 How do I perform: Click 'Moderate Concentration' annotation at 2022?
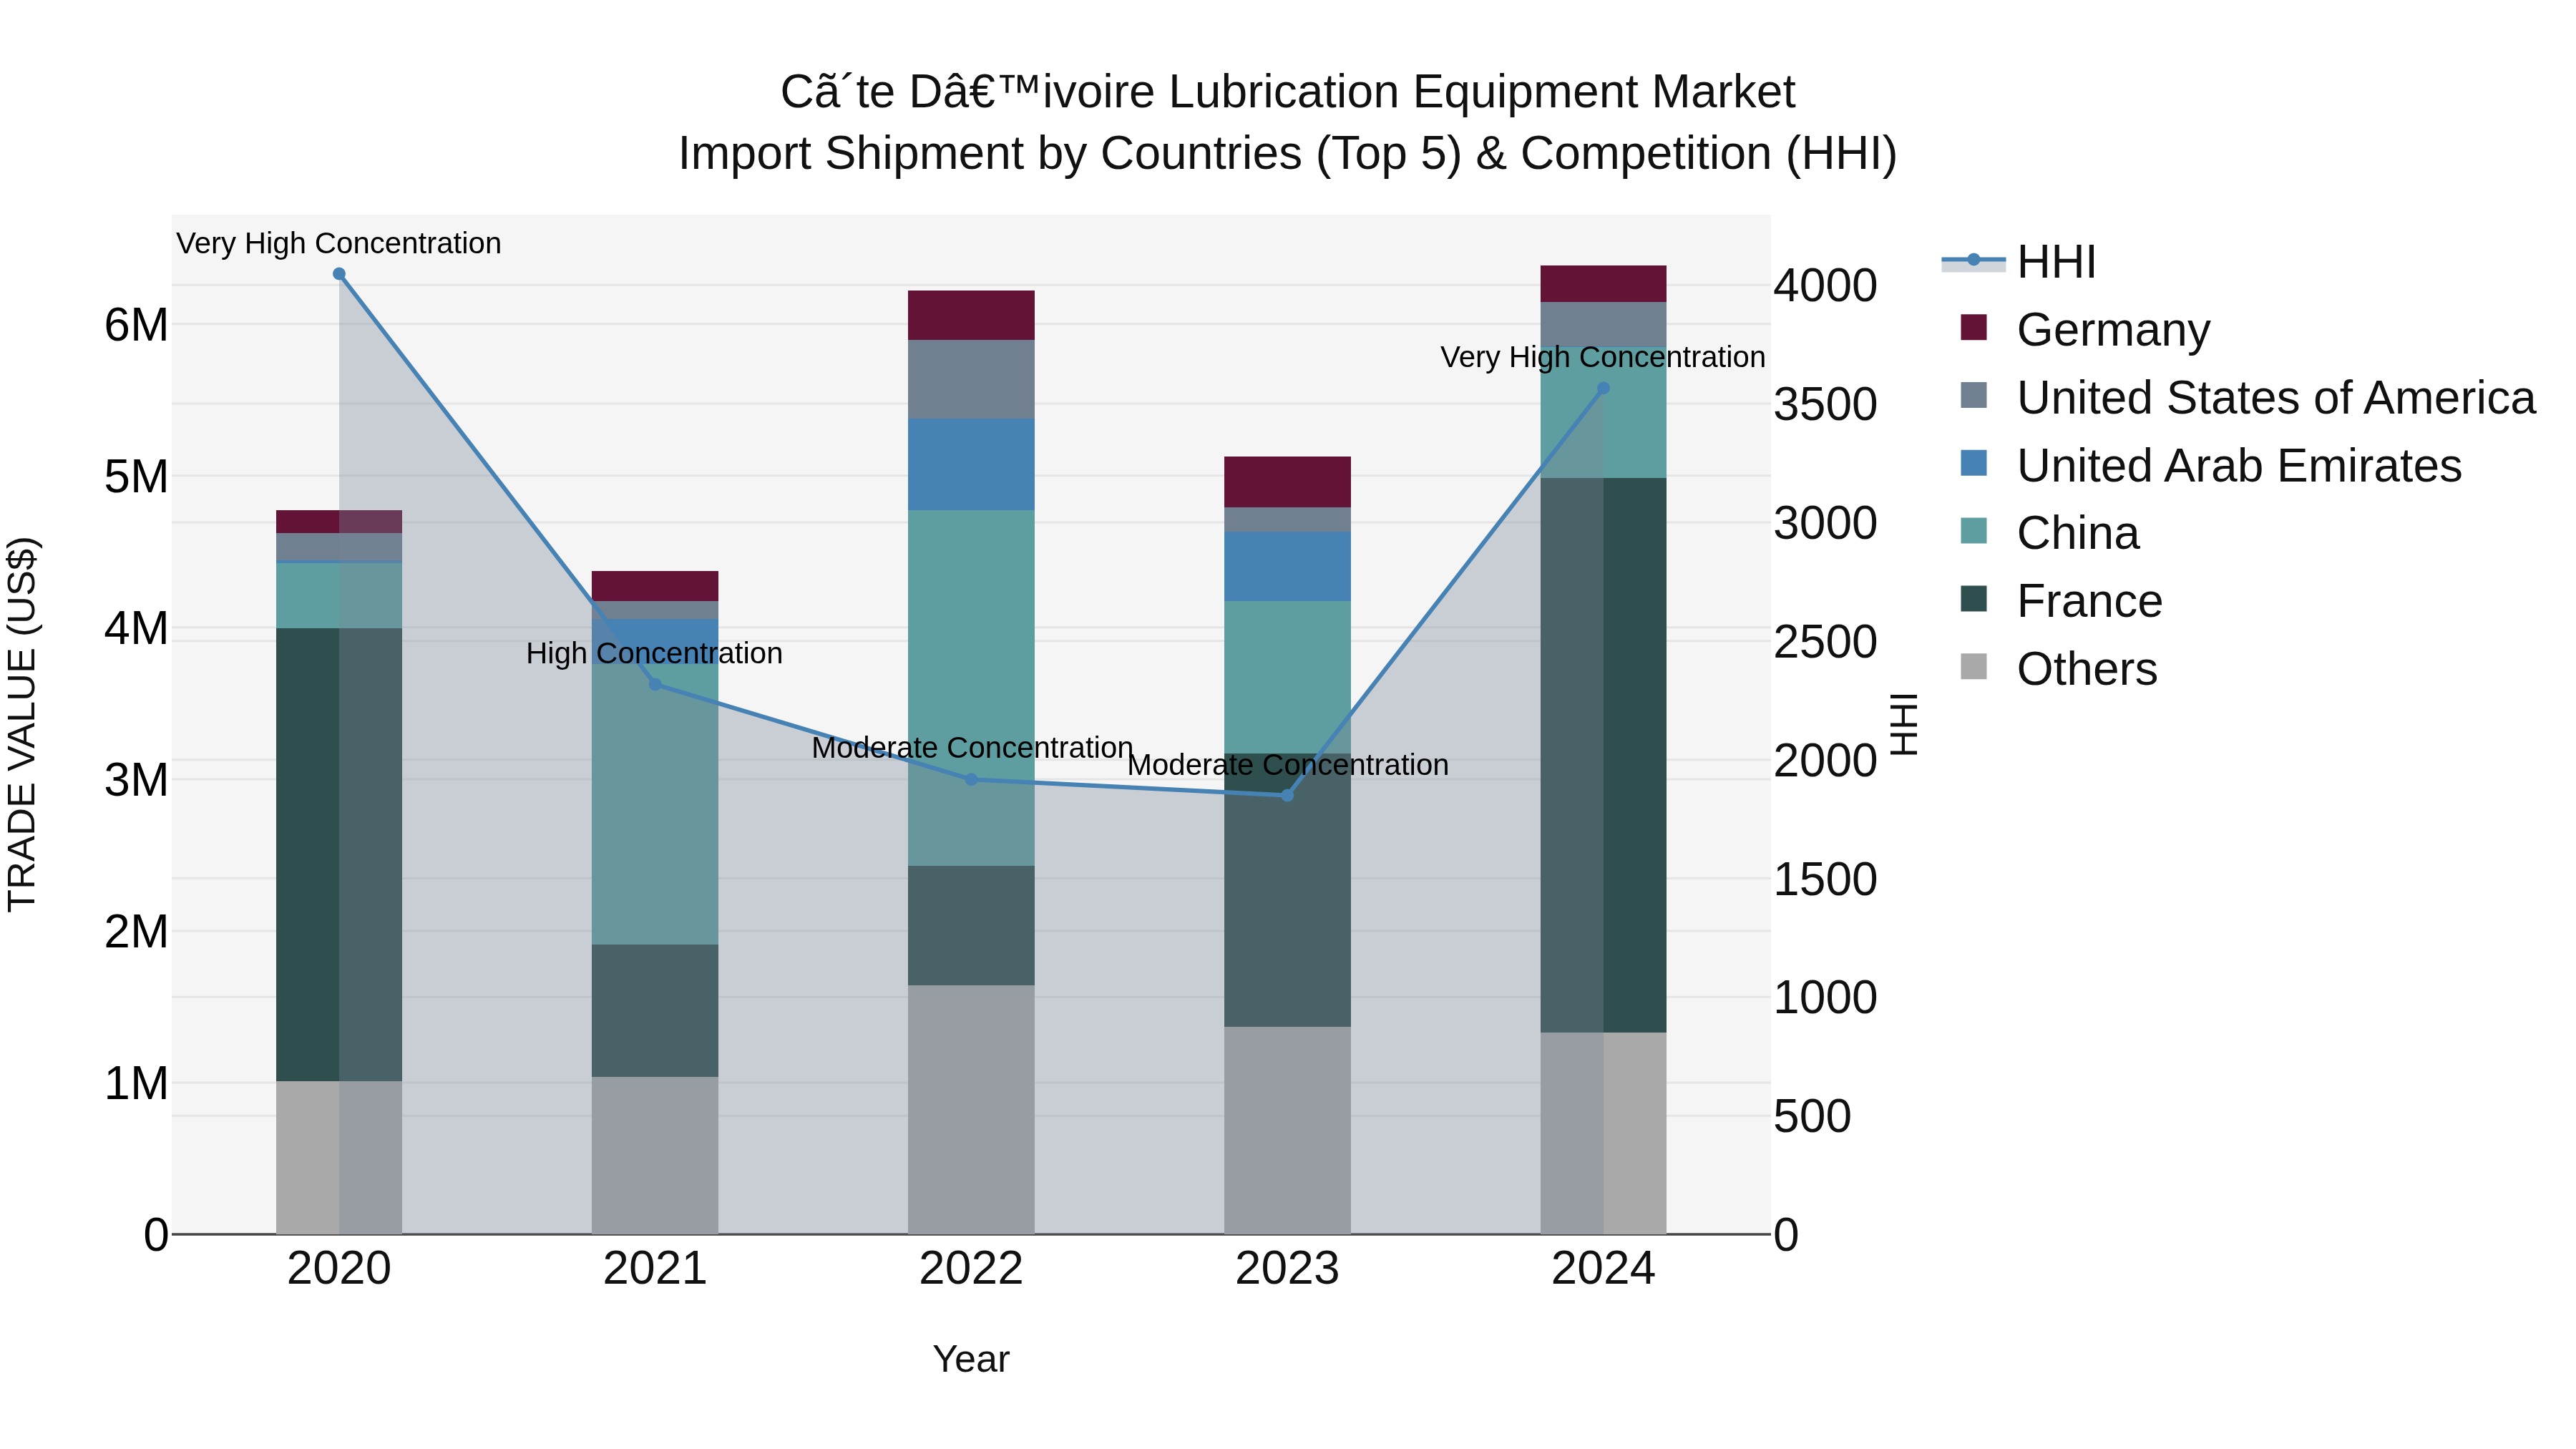pos(971,747)
